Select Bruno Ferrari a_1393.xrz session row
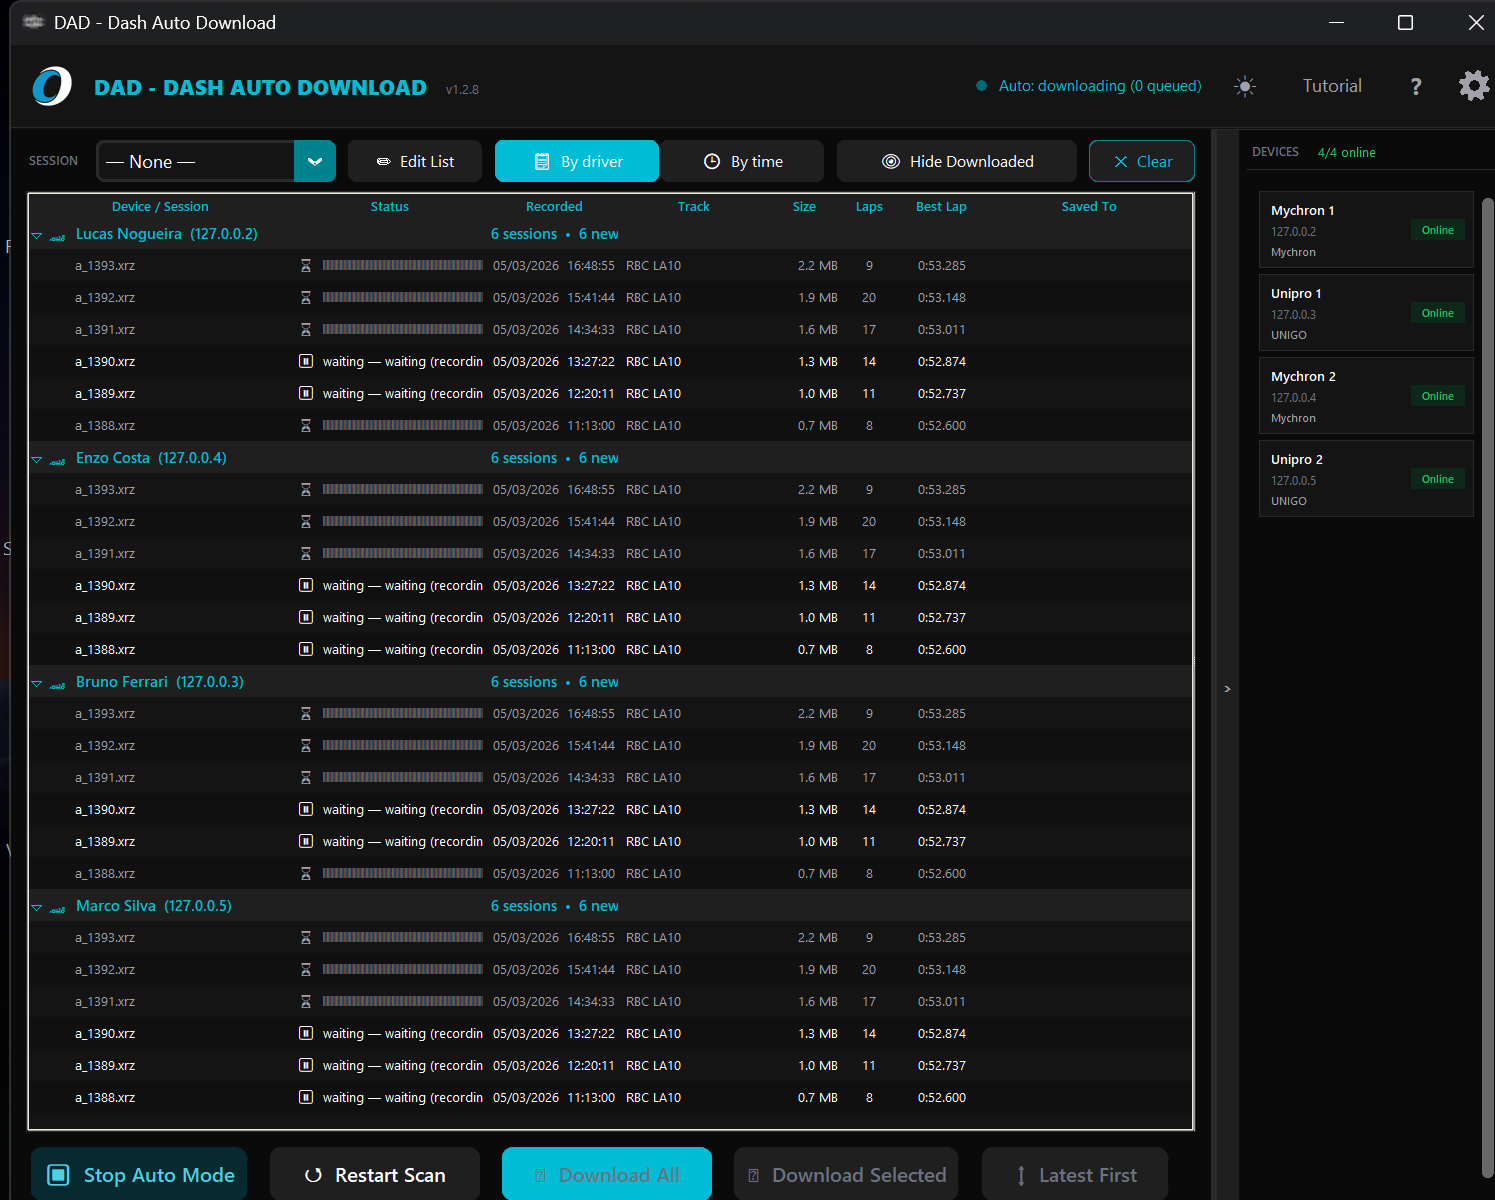This screenshot has height=1200, width=1495. point(610,713)
